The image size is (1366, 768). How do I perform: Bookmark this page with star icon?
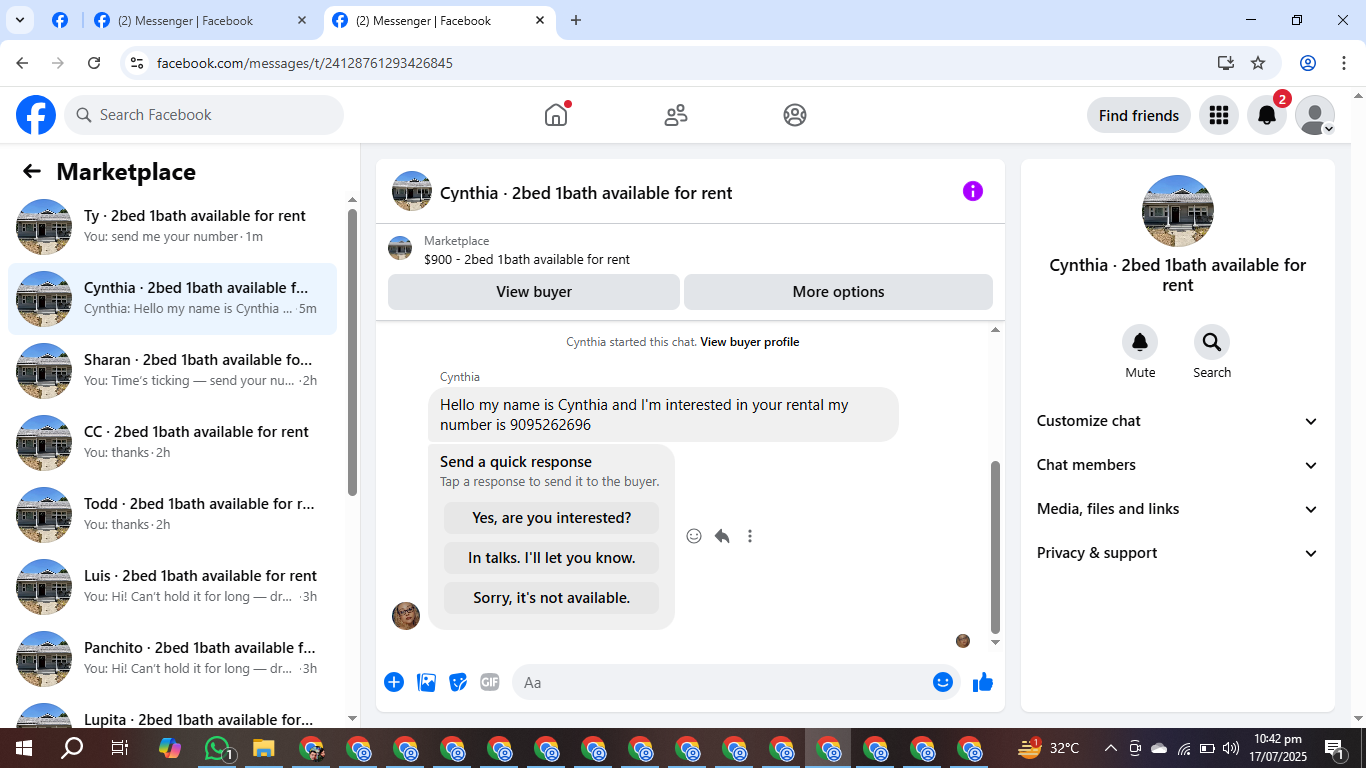1258,63
